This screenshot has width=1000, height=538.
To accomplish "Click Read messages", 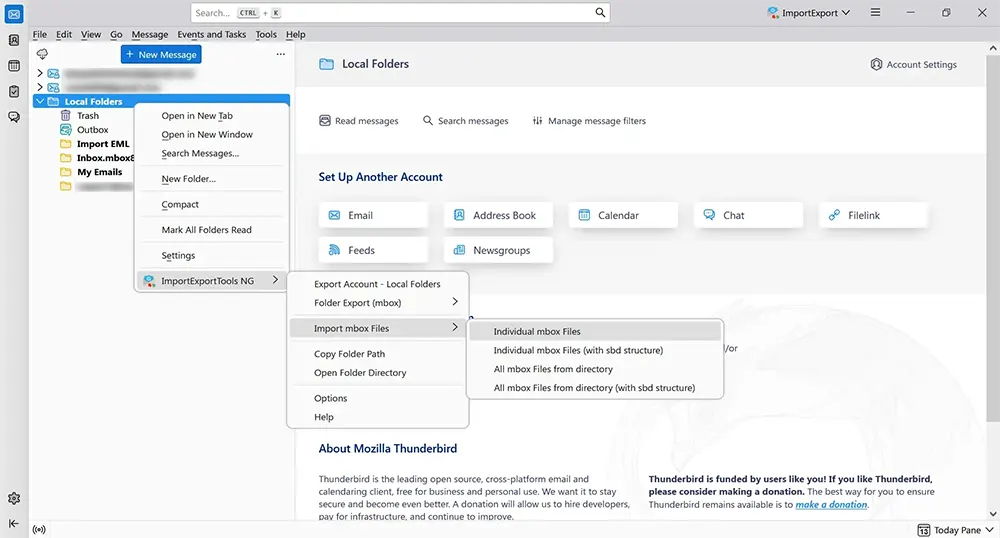I will 359,120.
